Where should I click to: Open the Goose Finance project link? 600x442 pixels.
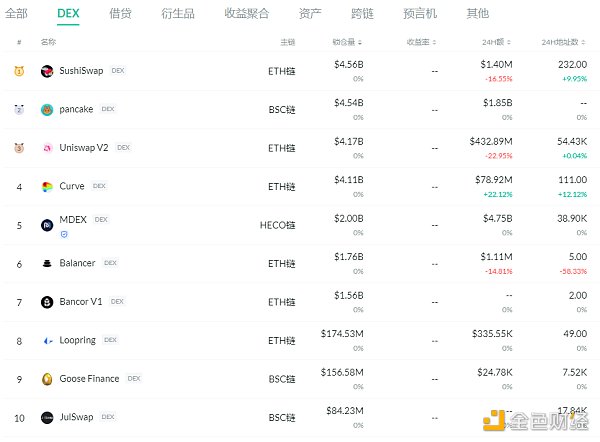tap(89, 379)
